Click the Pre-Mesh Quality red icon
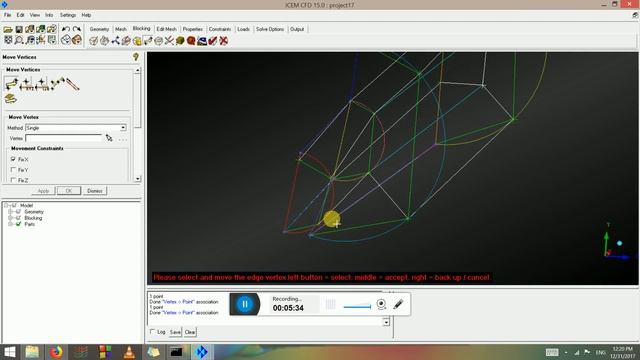This screenshot has width=640, height=360. point(191,41)
